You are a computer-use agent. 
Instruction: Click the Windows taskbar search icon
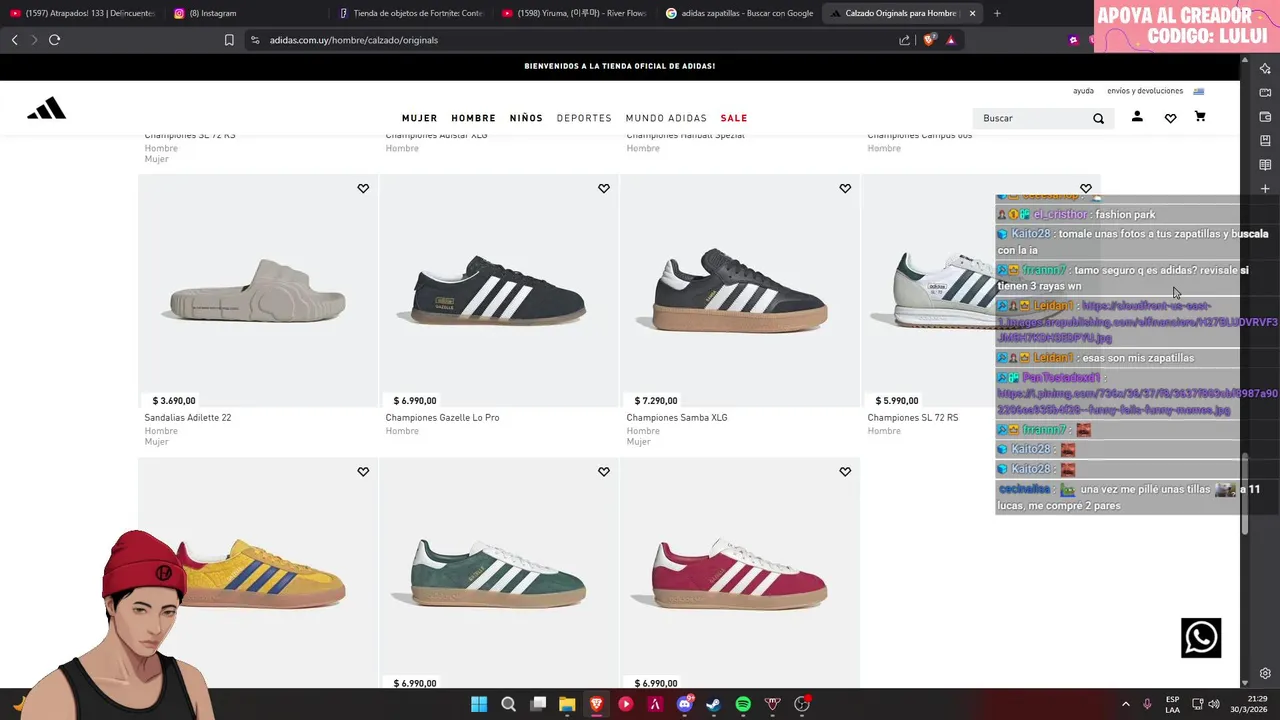coord(508,704)
